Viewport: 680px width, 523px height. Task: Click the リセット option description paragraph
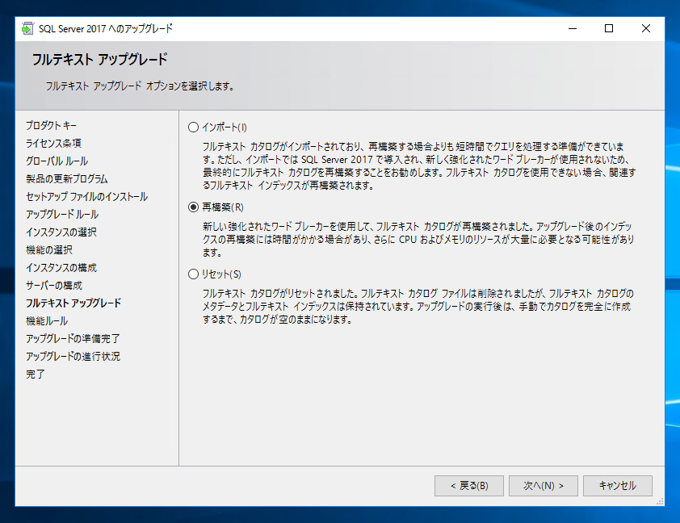pos(418,307)
